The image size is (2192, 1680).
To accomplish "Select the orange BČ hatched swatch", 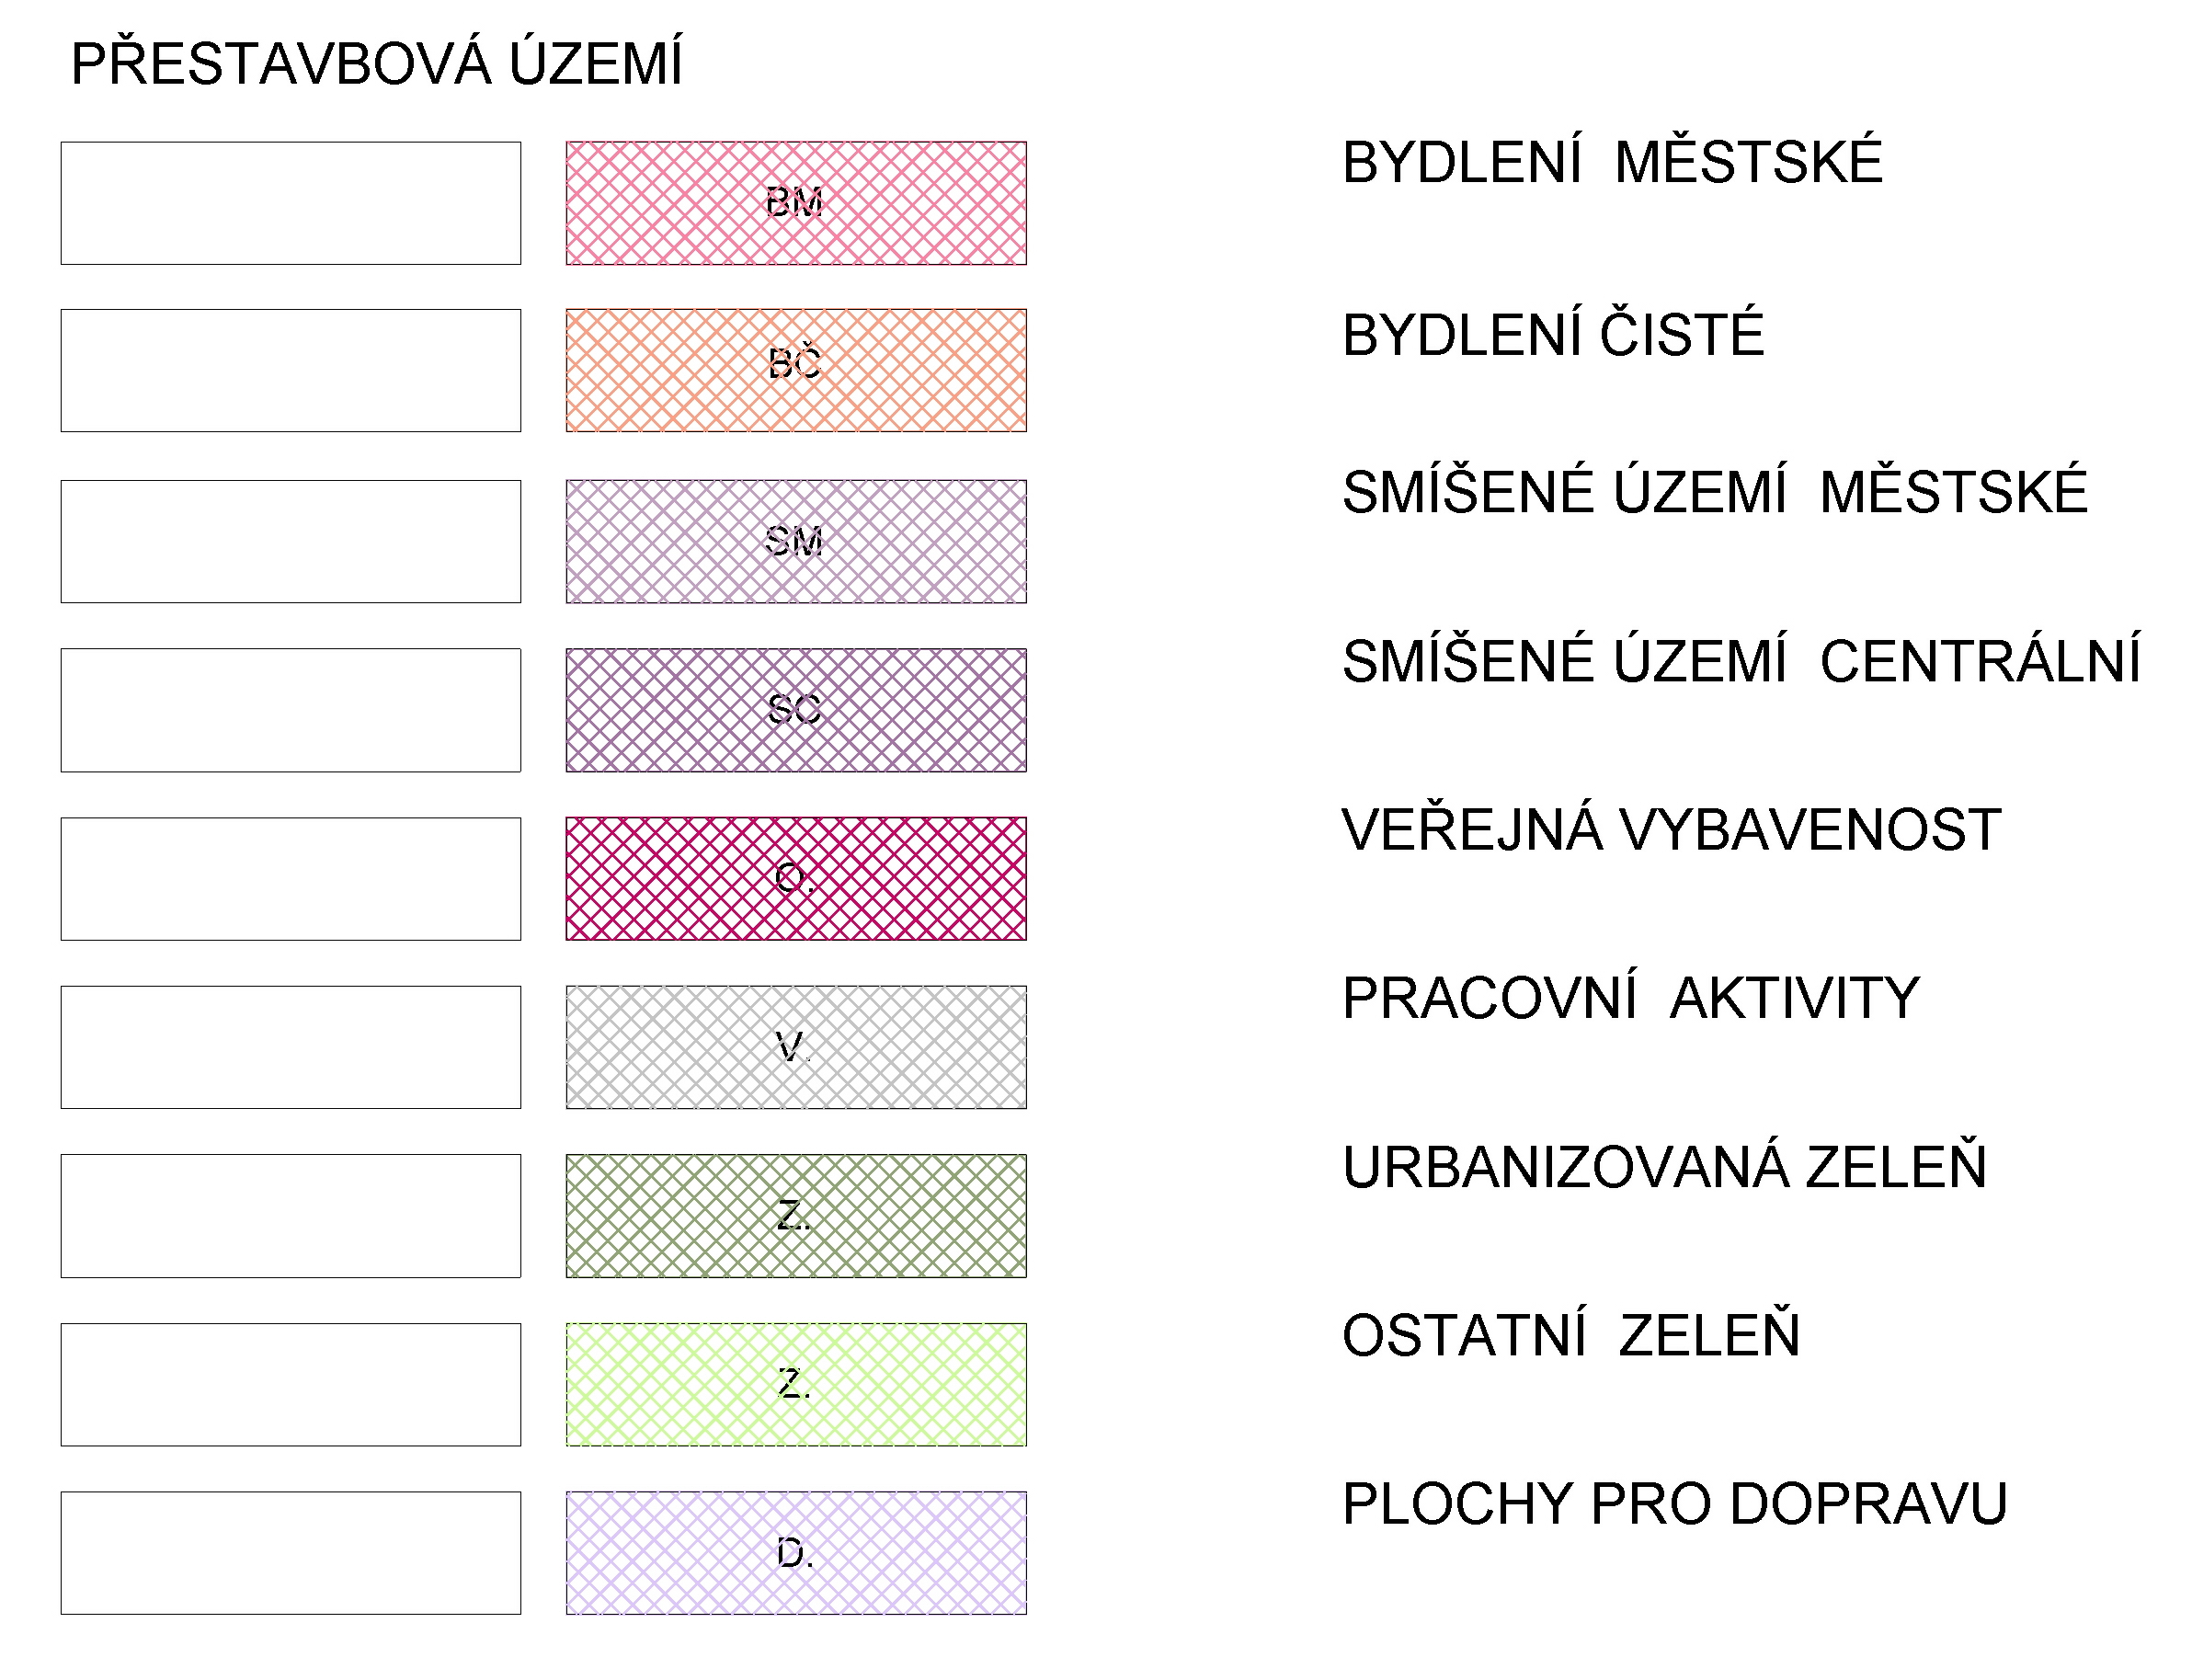I will (795, 370).
